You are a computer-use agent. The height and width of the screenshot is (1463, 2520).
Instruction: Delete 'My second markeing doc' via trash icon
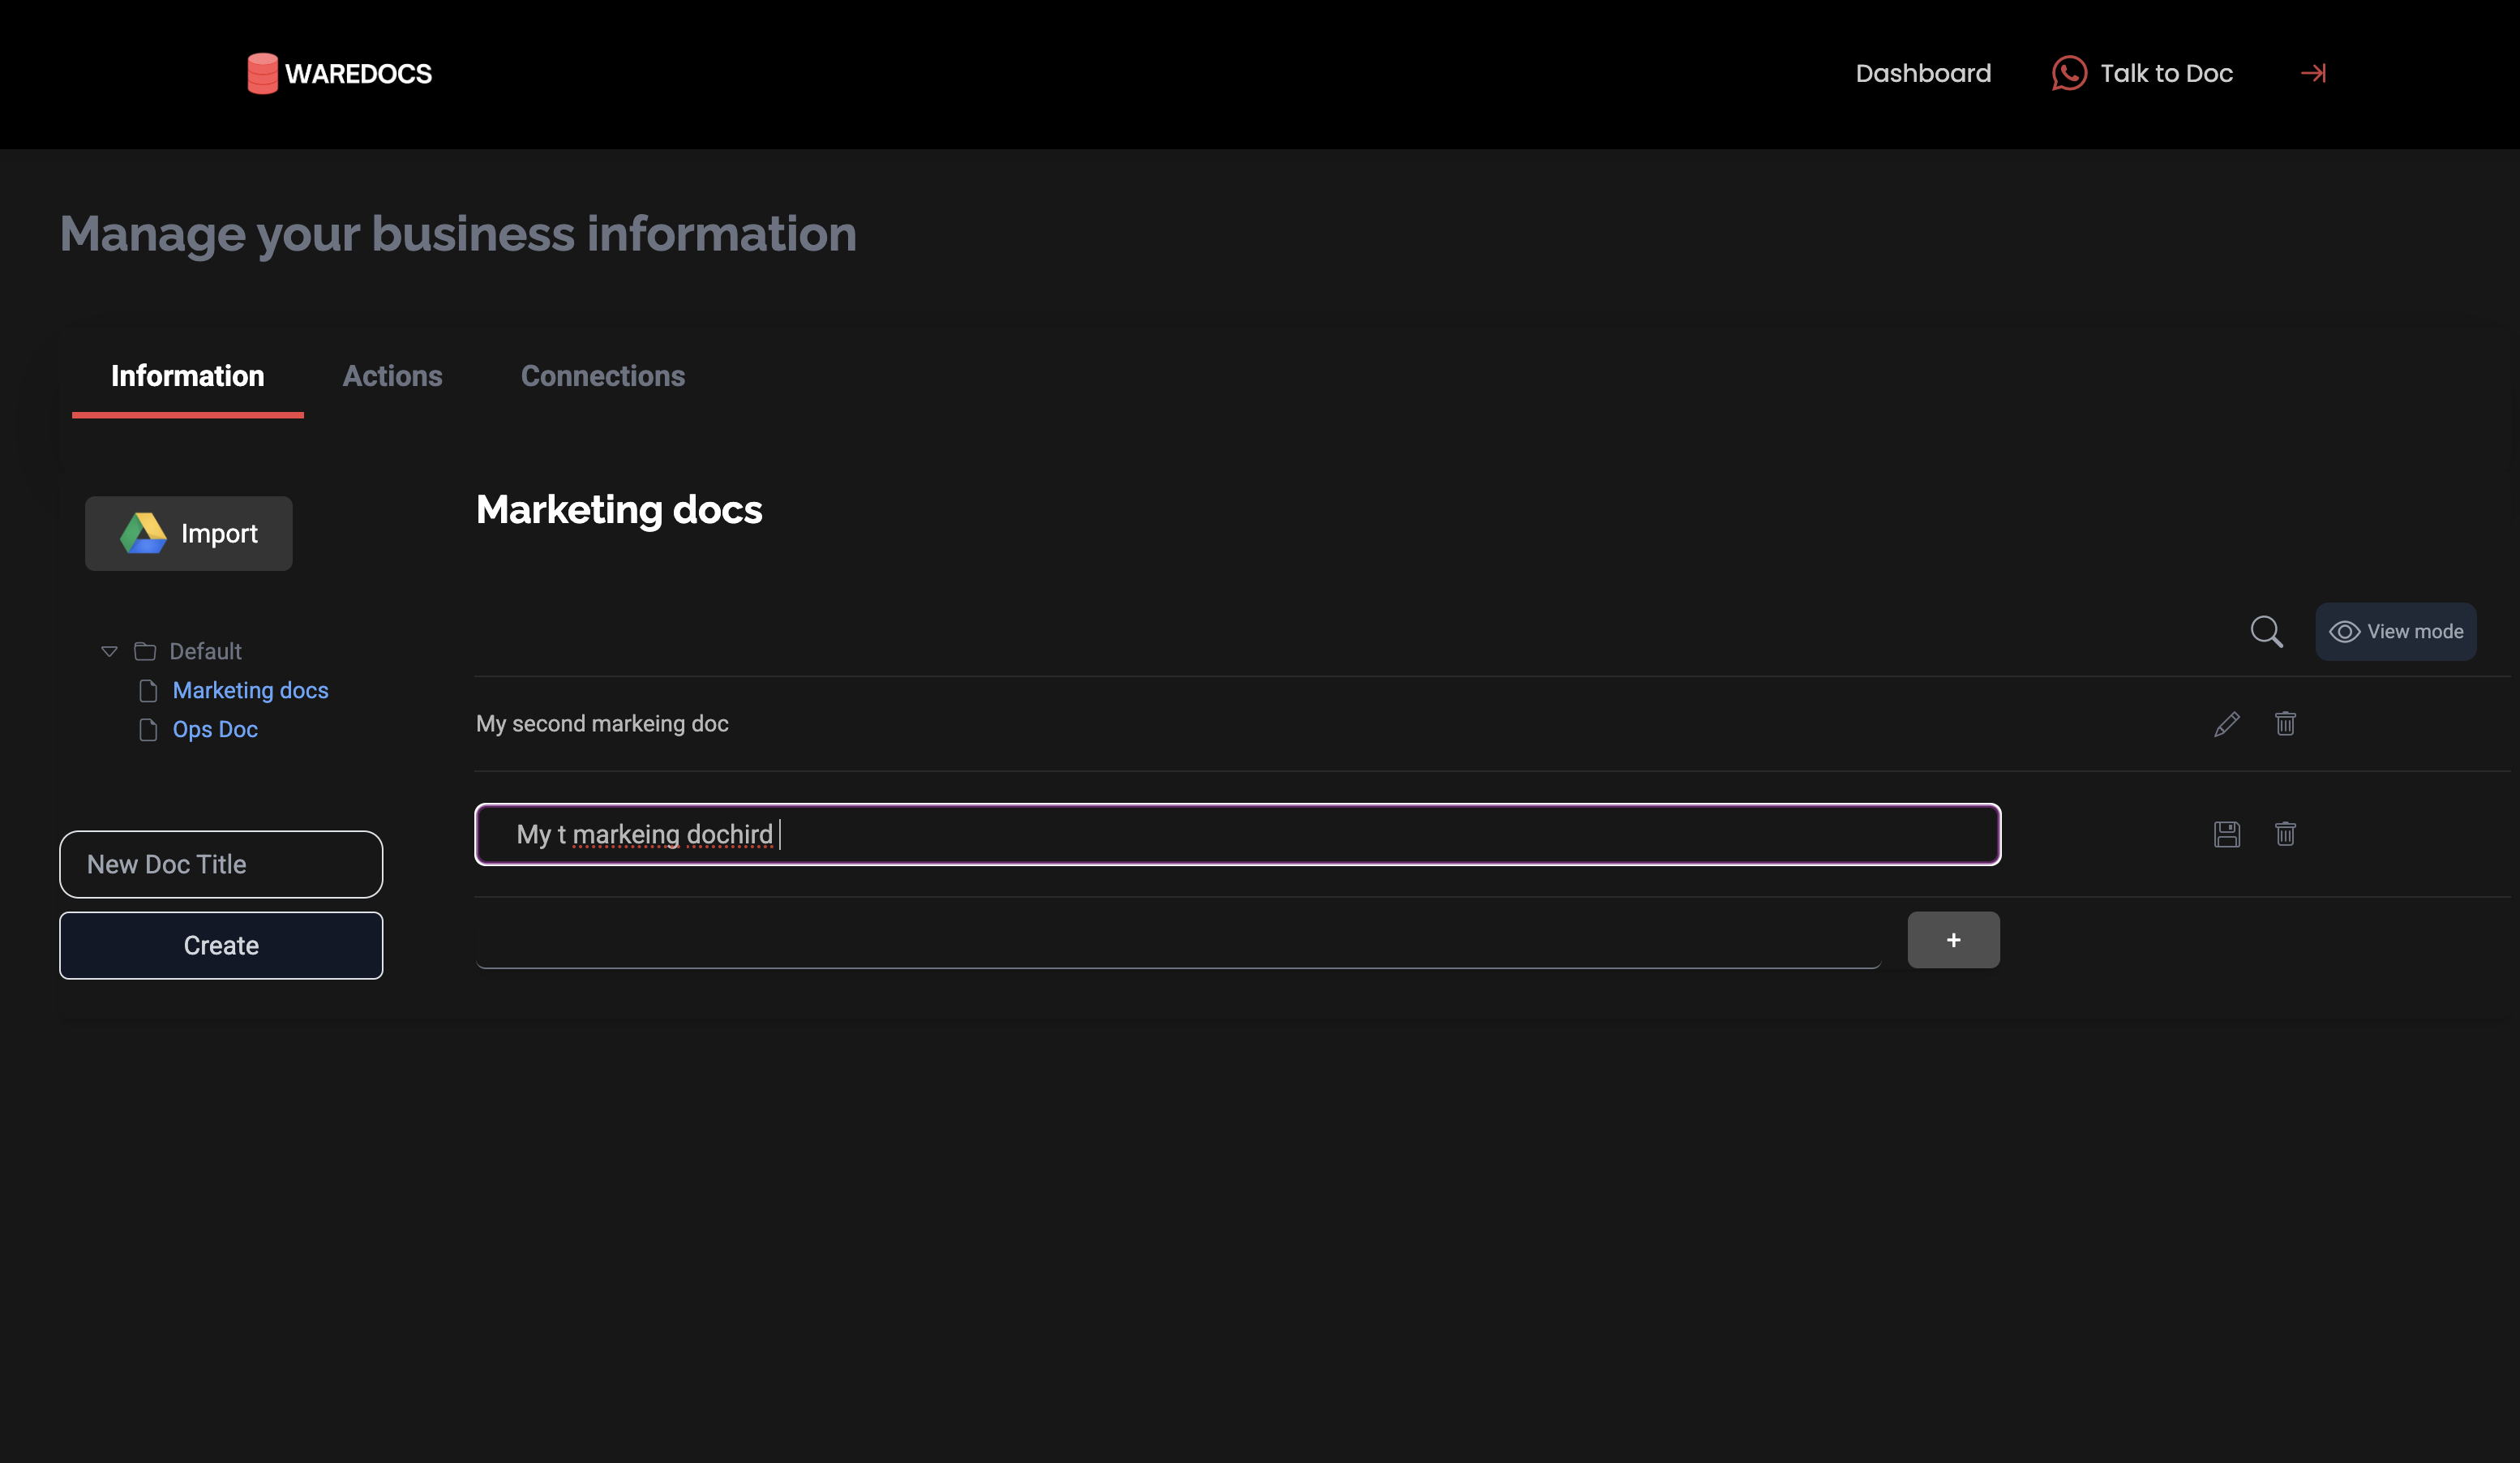point(2285,723)
